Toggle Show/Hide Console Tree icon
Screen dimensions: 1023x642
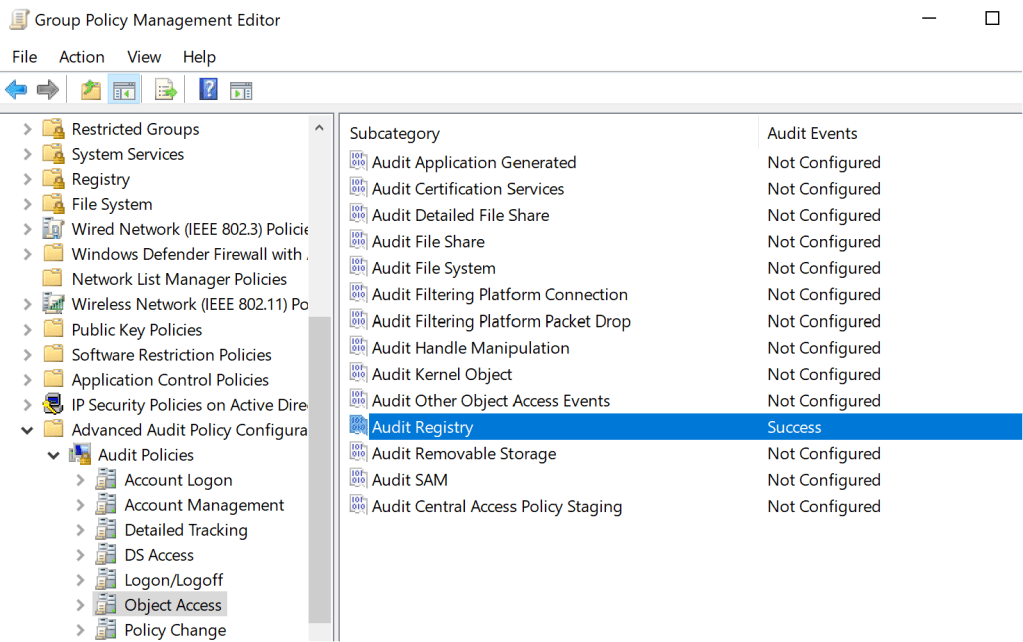coord(124,90)
